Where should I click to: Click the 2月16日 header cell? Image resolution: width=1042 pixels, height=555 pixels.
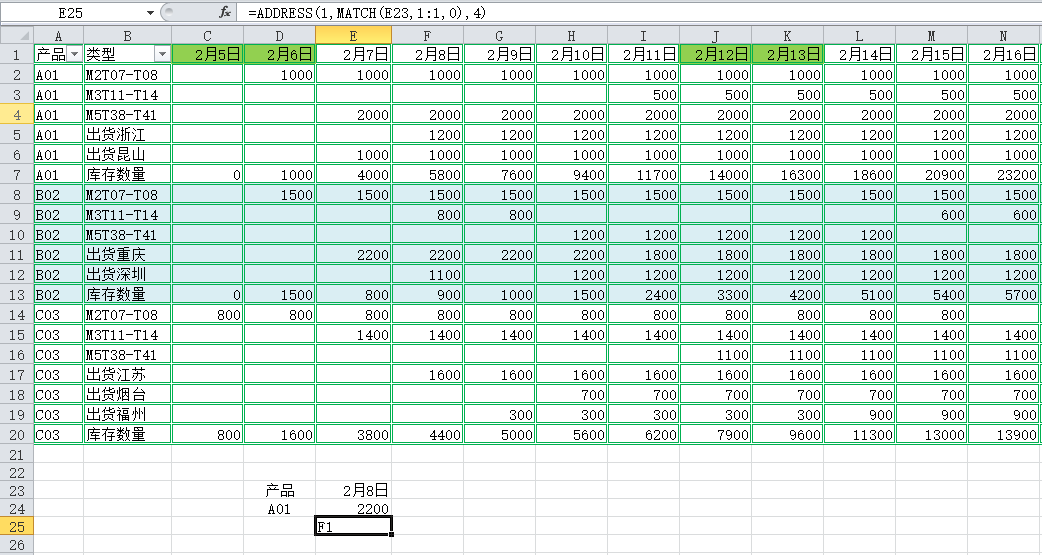1003,54
